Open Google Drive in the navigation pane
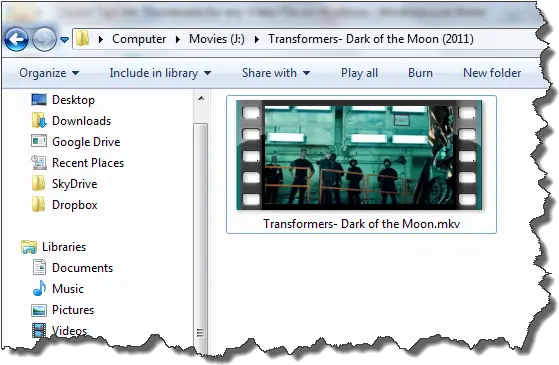 [86, 142]
